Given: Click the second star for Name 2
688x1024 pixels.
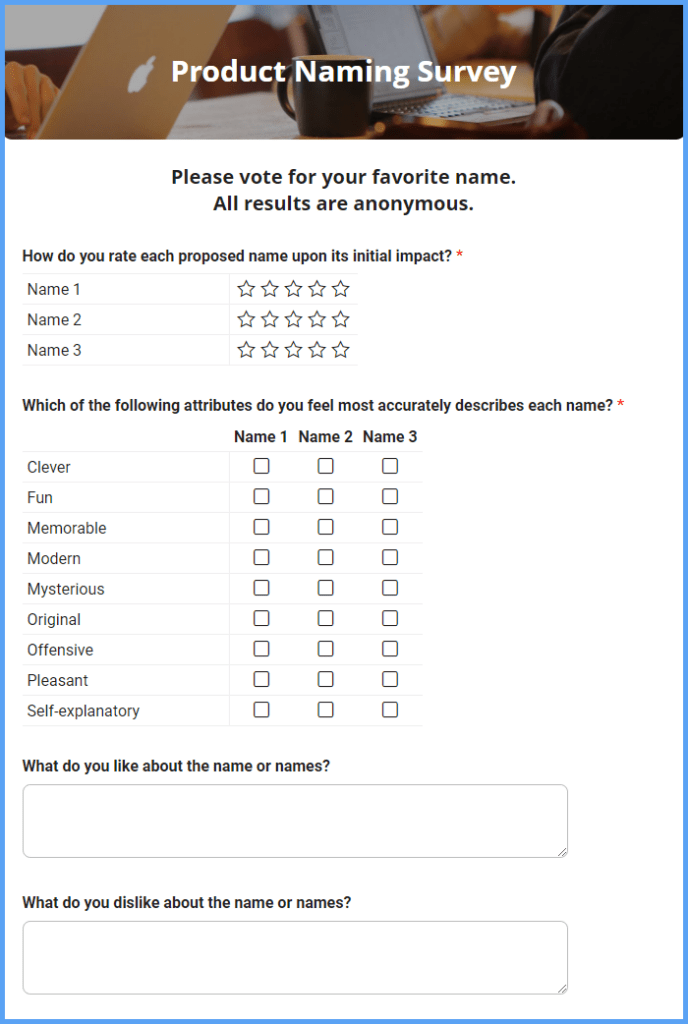Looking at the screenshot, I should (269, 319).
